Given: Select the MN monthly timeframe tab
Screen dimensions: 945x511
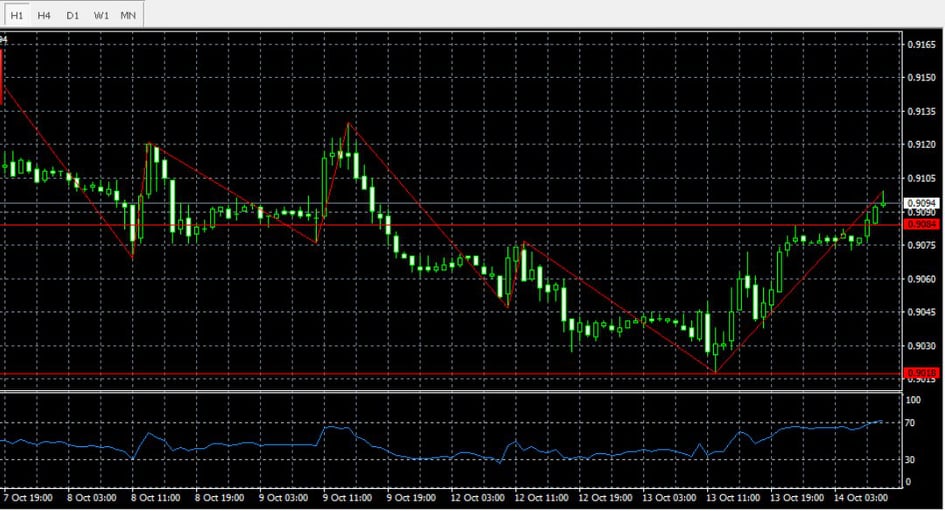Looking at the screenshot, I should (x=128, y=16).
